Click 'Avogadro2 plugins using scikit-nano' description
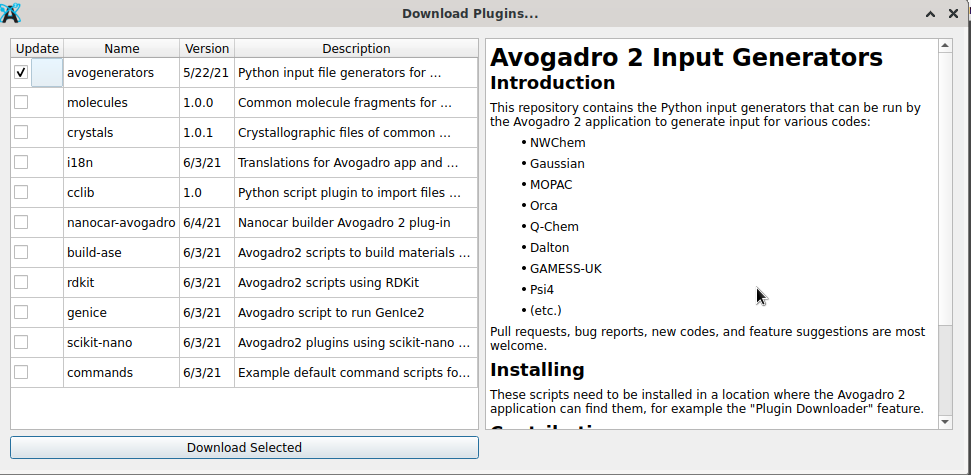The image size is (971, 475). click(356, 342)
